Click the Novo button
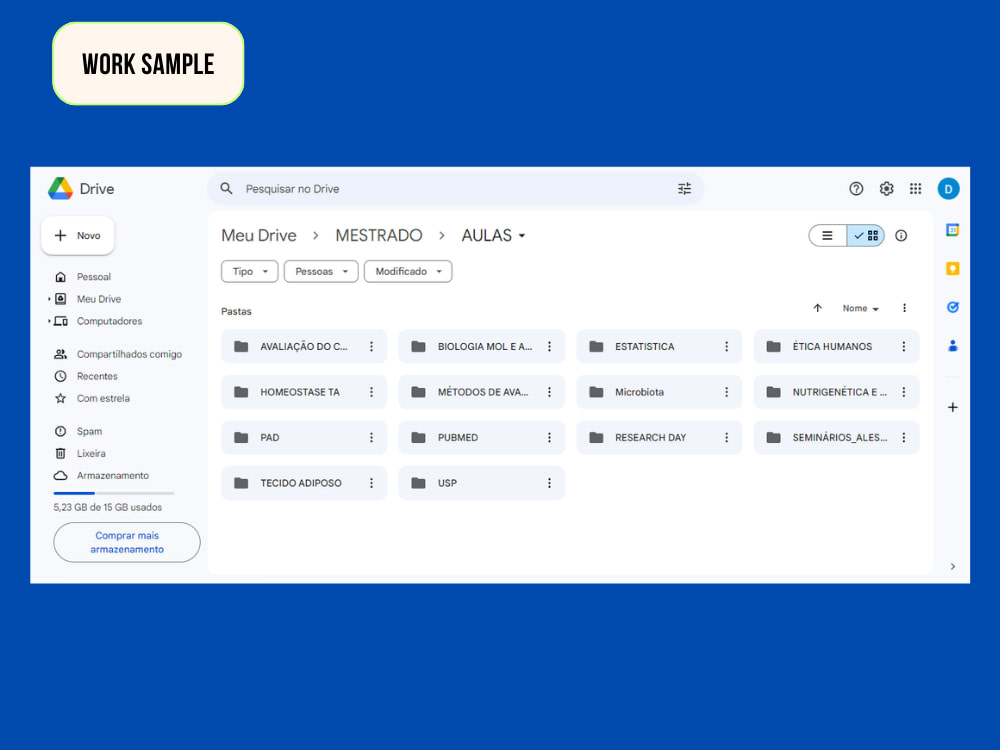 (x=78, y=236)
